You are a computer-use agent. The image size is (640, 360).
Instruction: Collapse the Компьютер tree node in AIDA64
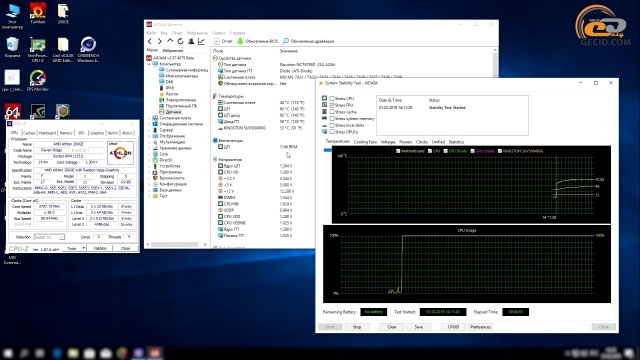(x=149, y=64)
